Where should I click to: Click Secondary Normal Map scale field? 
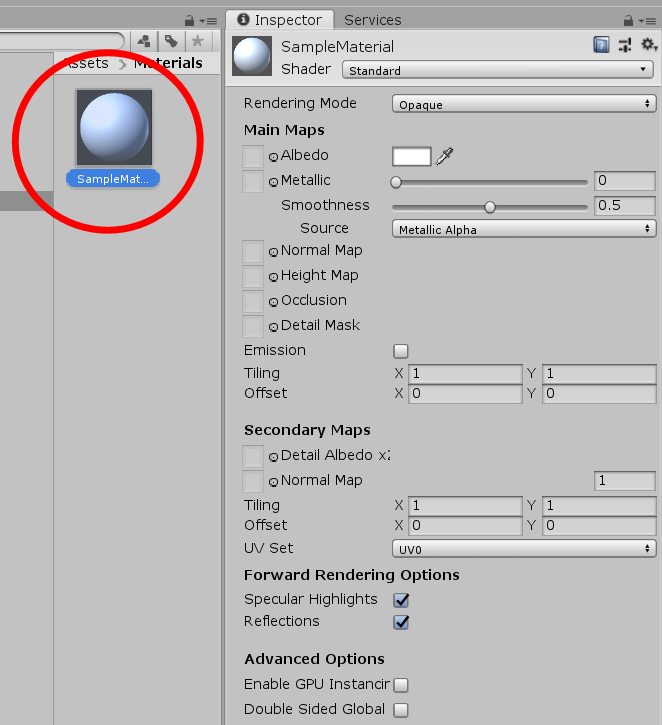click(x=625, y=481)
